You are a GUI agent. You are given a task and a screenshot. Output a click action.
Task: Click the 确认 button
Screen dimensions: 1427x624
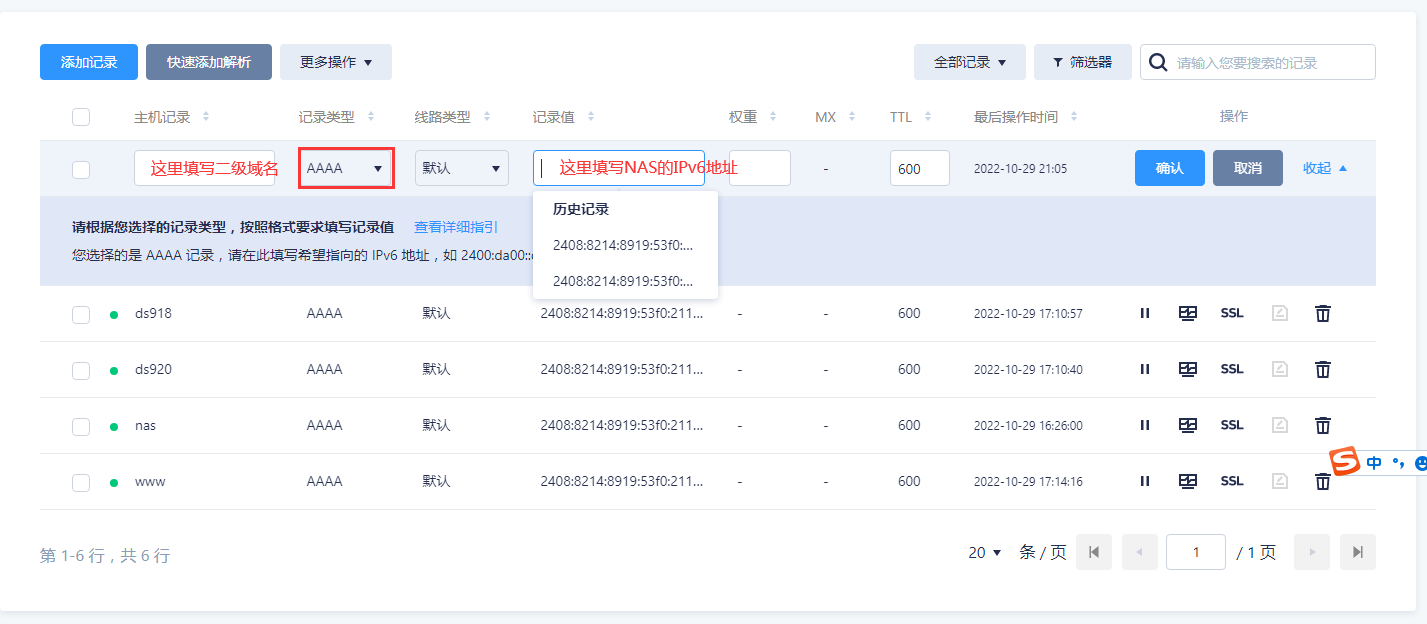click(1169, 168)
